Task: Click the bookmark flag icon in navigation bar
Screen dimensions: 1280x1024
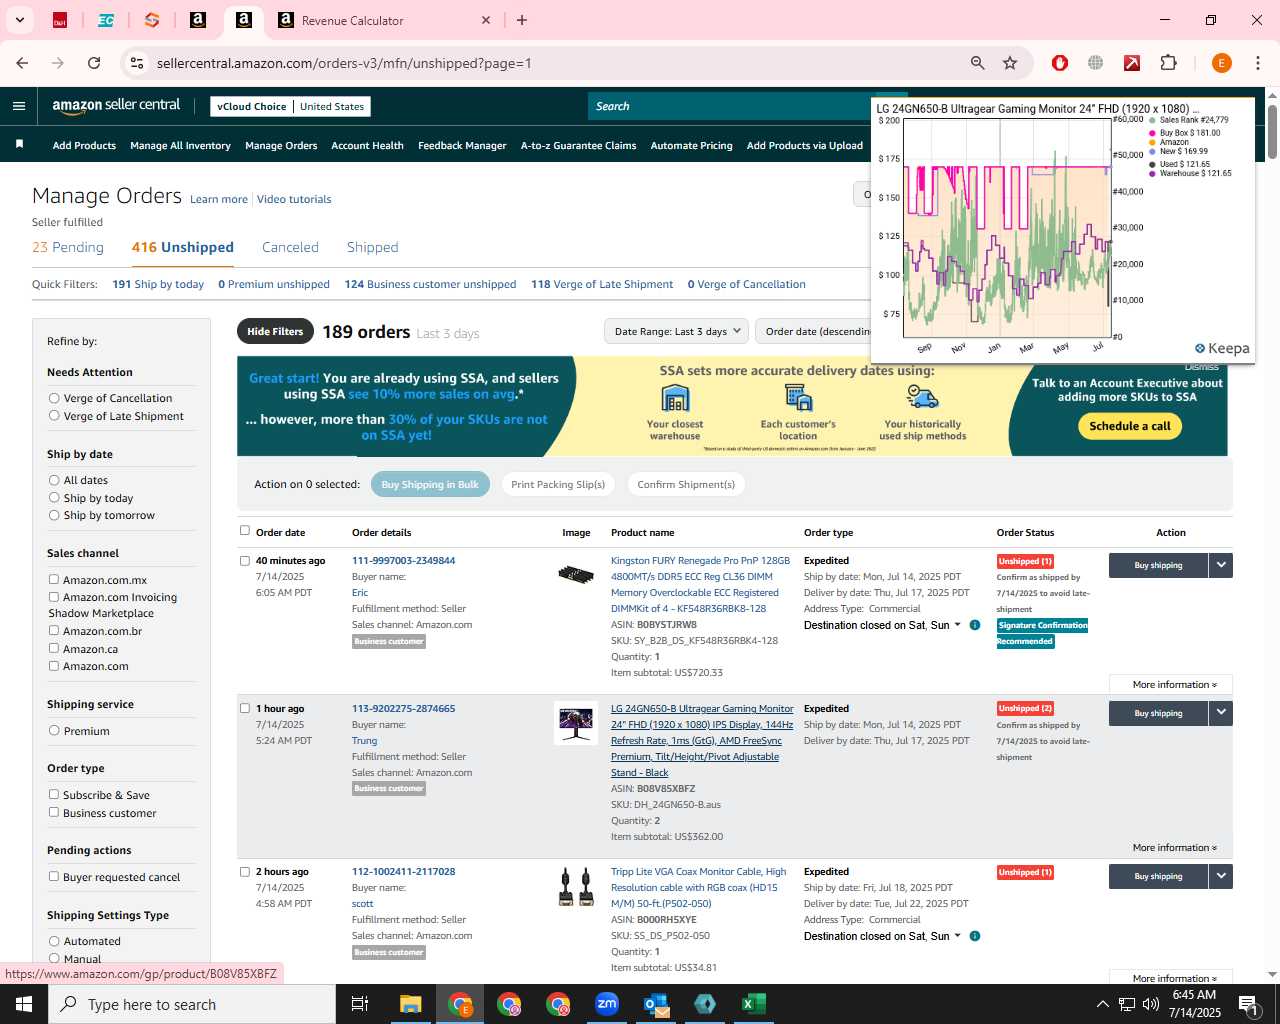Action: (x=19, y=145)
